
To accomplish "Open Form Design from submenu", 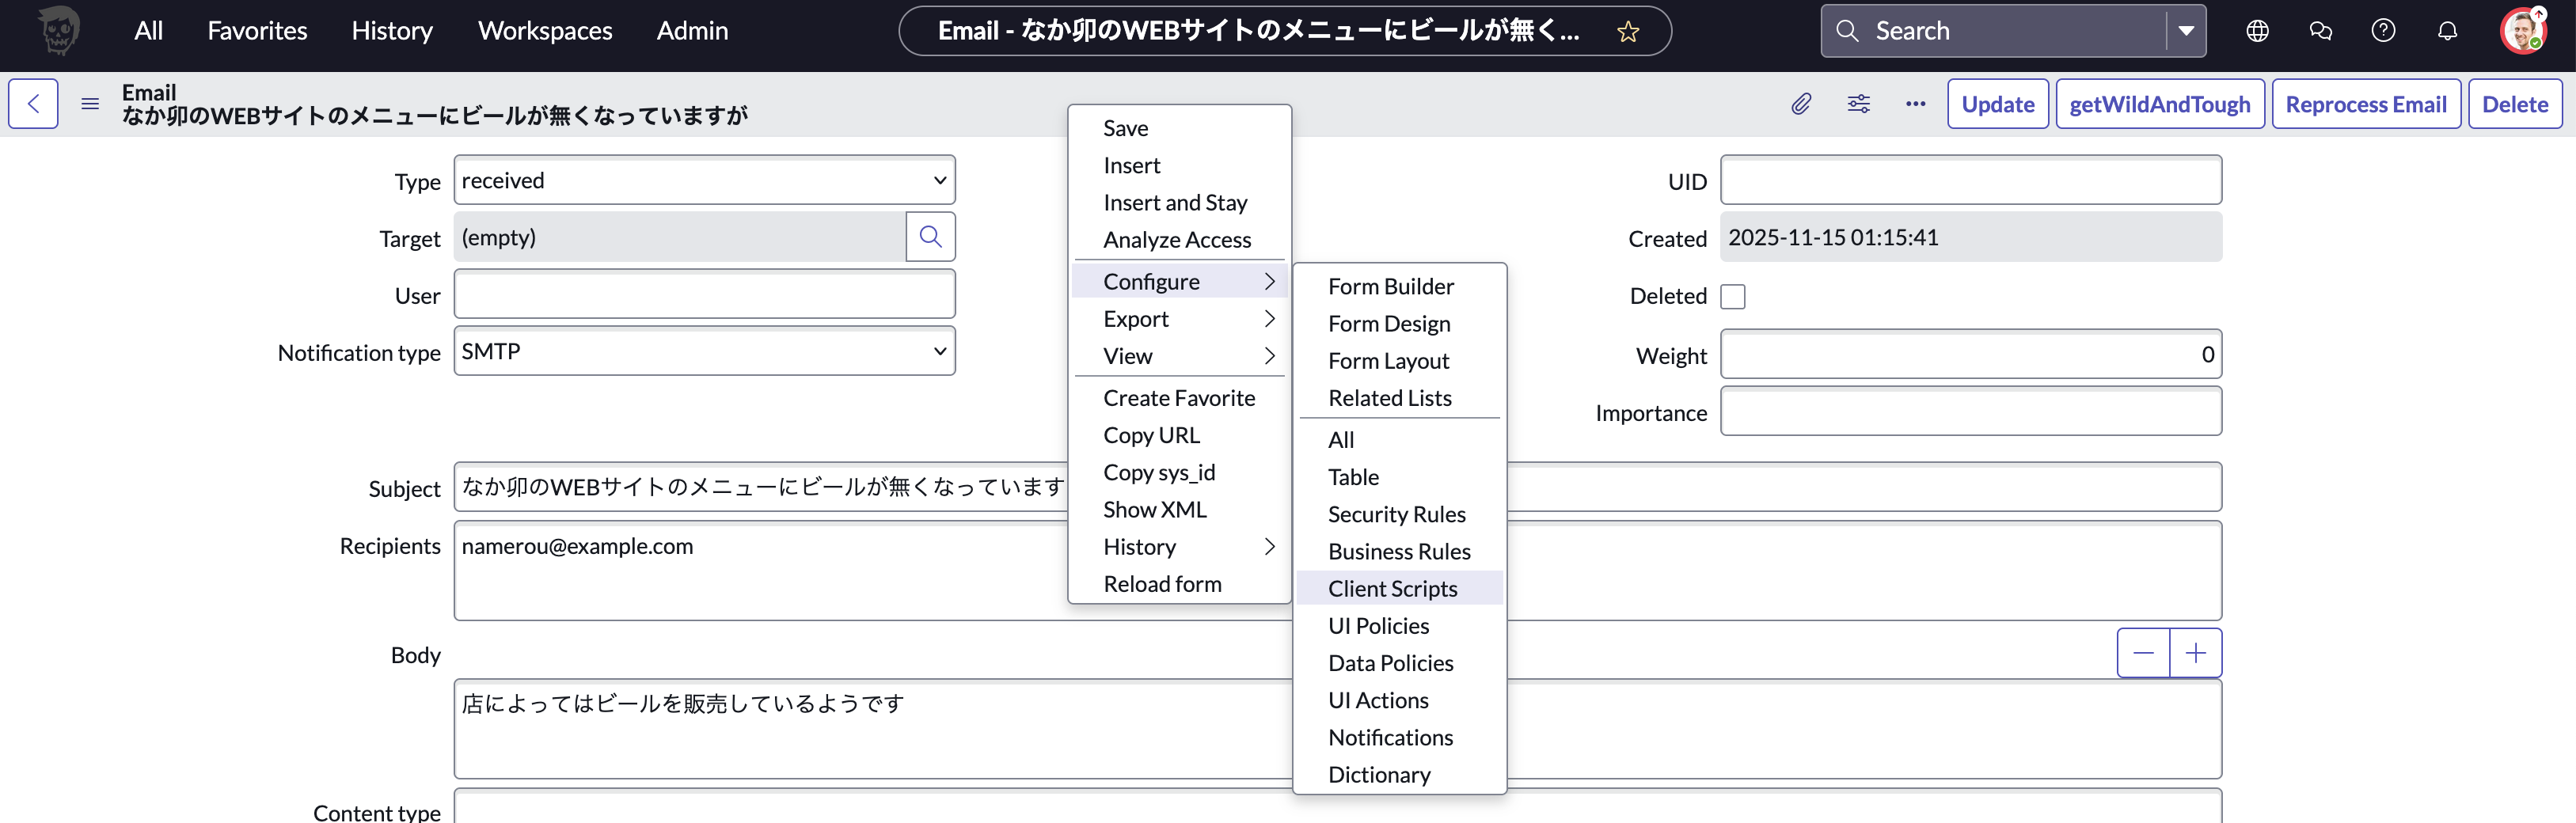I will pyautogui.click(x=1399, y=324).
